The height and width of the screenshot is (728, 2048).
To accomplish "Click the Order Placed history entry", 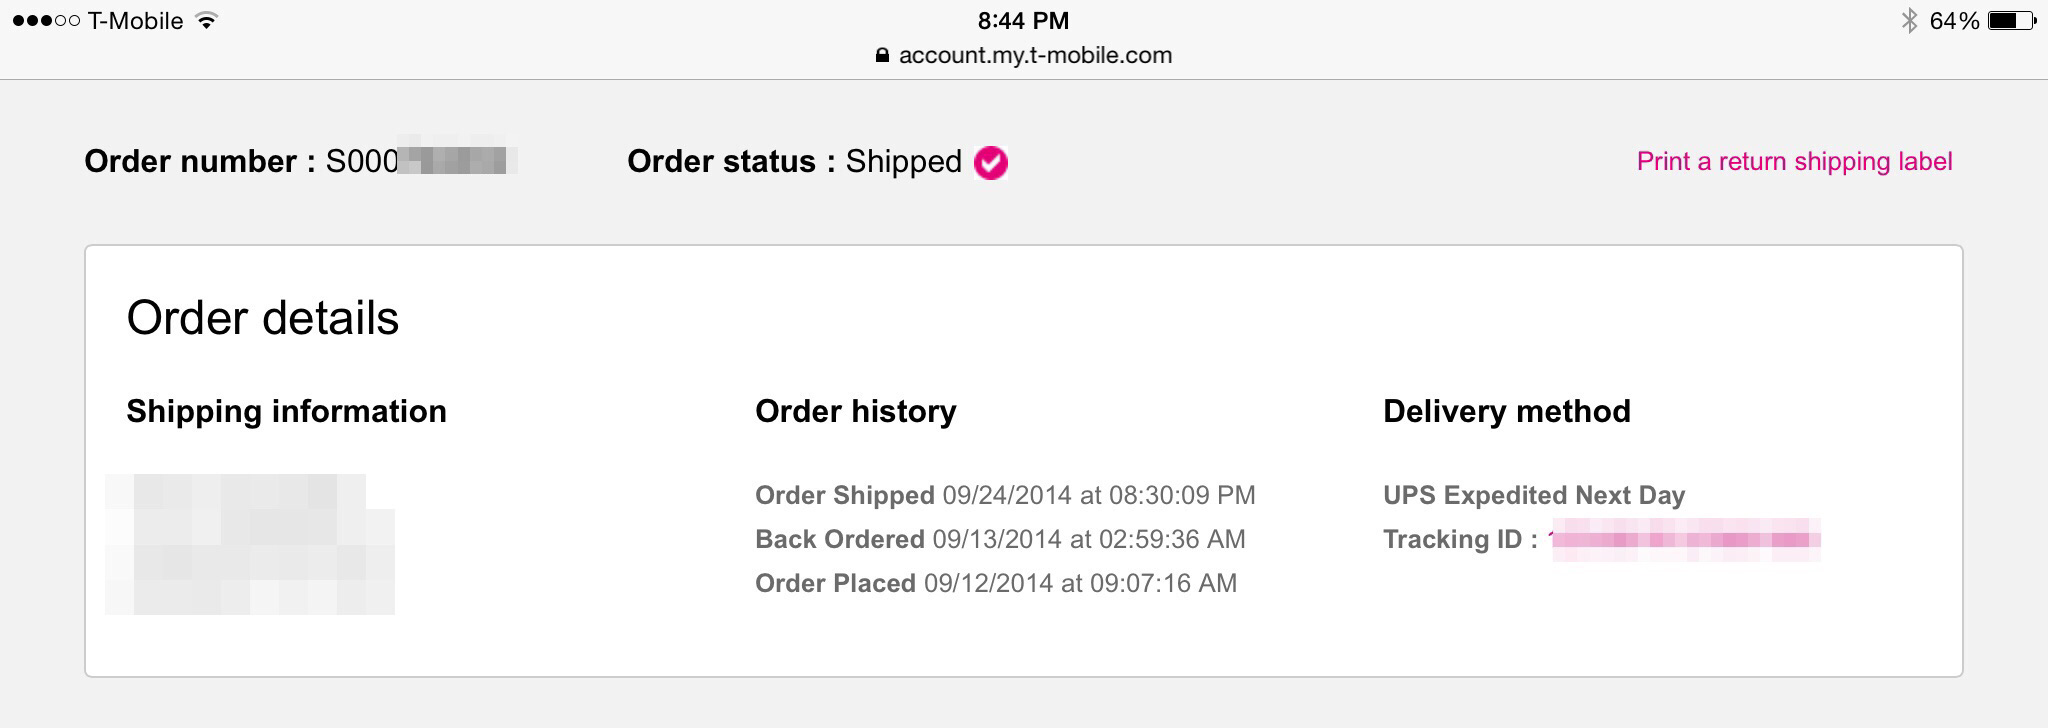I will tap(996, 583).
